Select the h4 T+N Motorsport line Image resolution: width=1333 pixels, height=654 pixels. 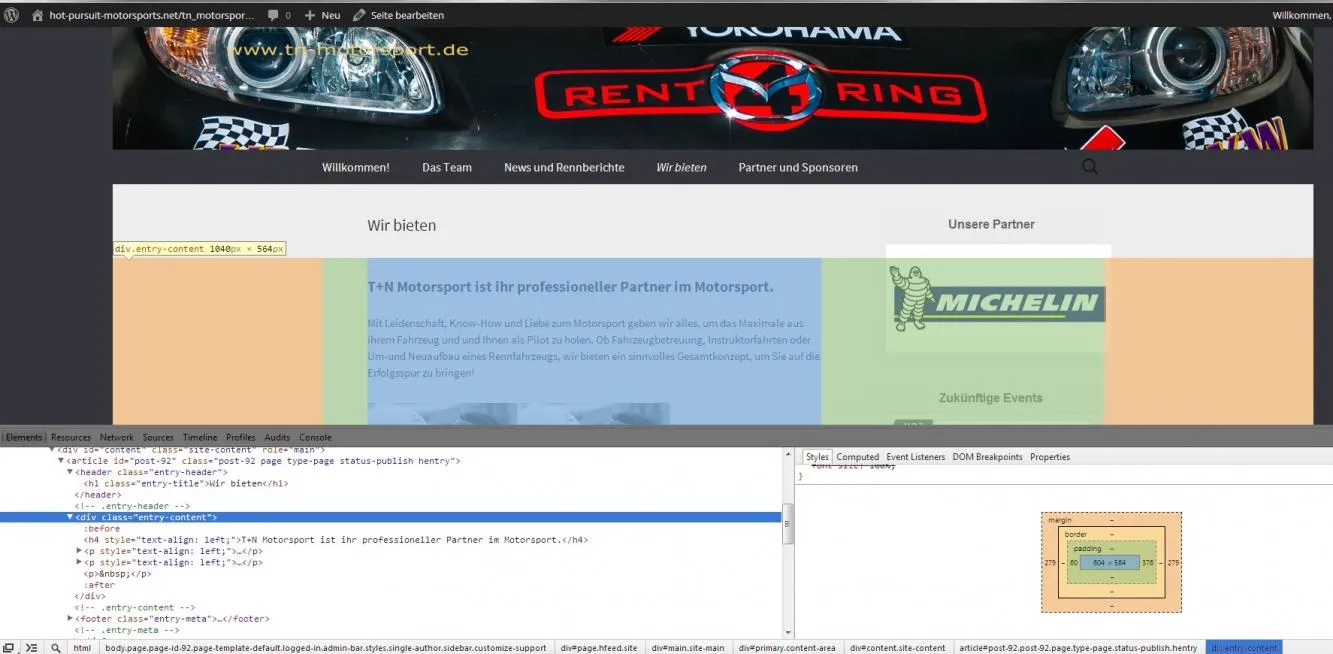[x=336, y=540]
